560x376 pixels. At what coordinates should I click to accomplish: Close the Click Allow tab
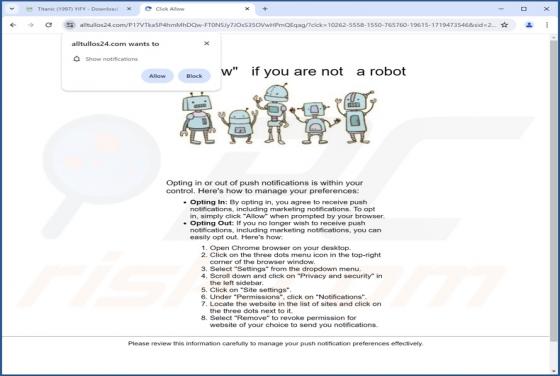coord(247,9)
